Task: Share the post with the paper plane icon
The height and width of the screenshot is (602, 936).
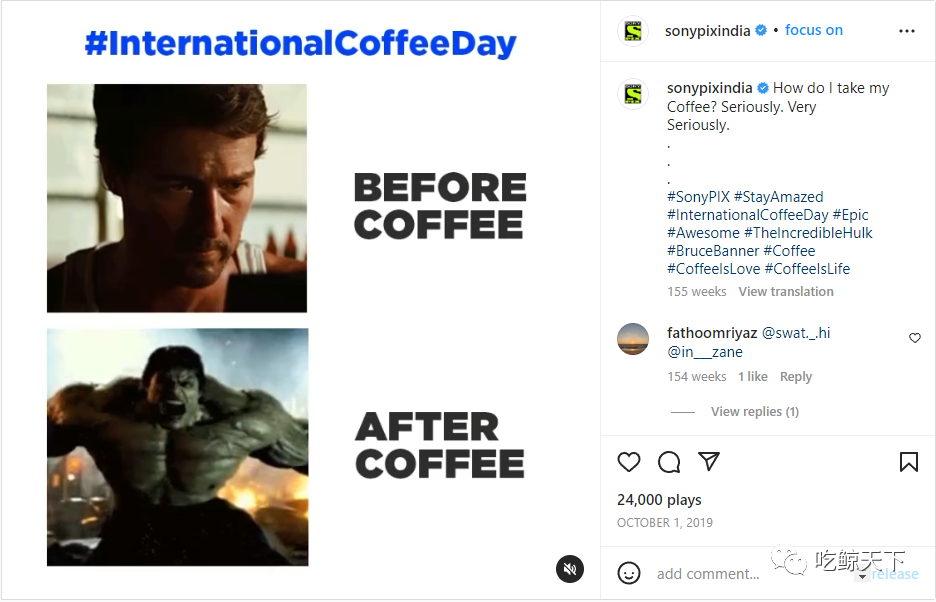Action: [x=709, y=462]
